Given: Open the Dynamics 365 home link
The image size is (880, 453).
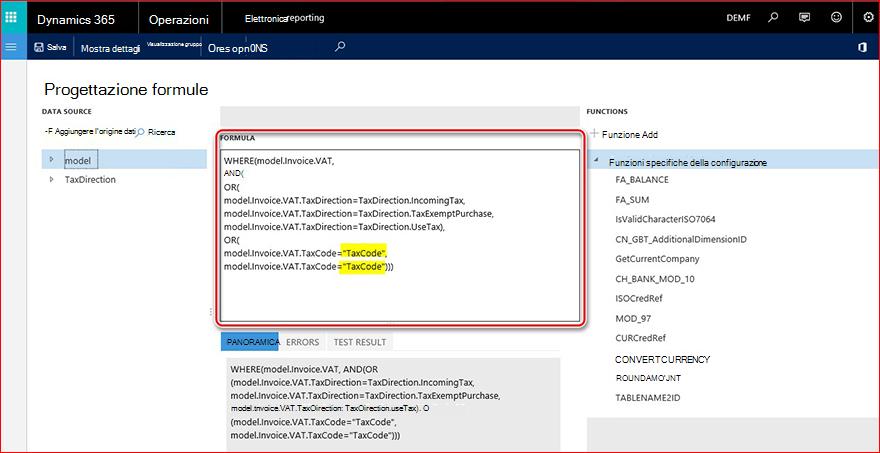Looking at the screenshot, I should point(76,19).
